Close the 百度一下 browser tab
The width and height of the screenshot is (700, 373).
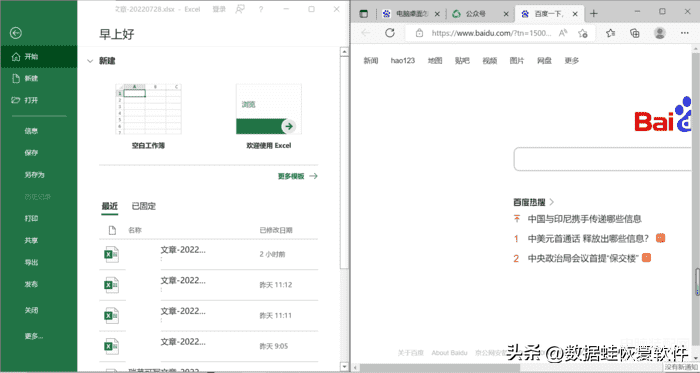[575, 14]
